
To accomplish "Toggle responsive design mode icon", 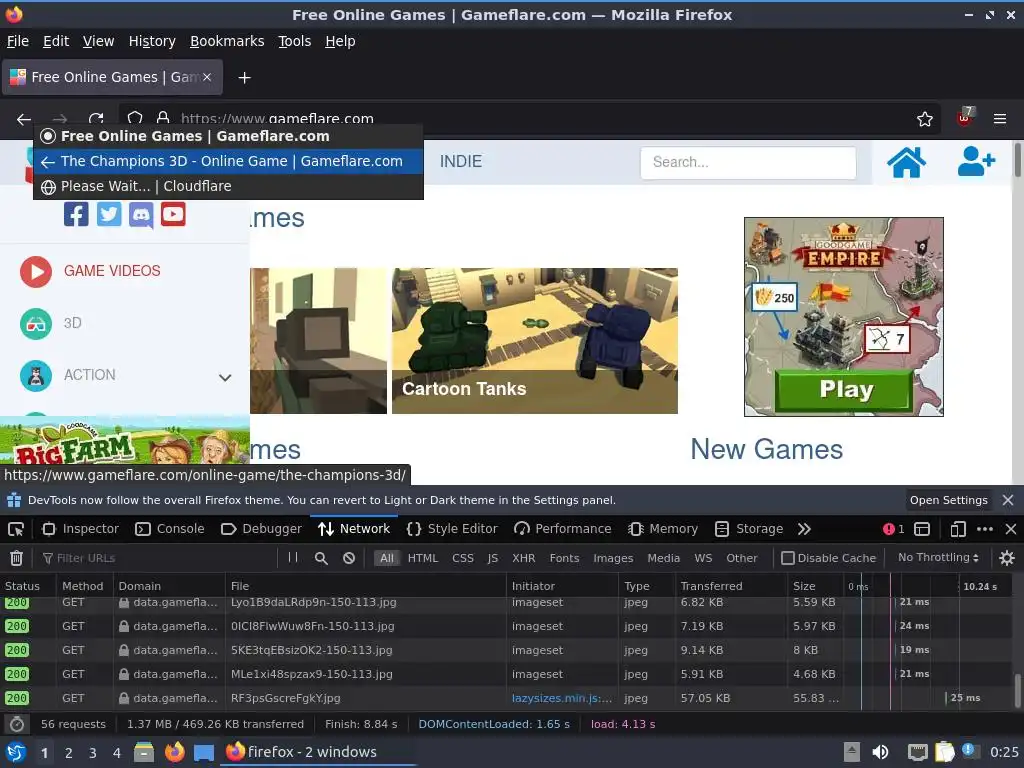I will point(958,529).
